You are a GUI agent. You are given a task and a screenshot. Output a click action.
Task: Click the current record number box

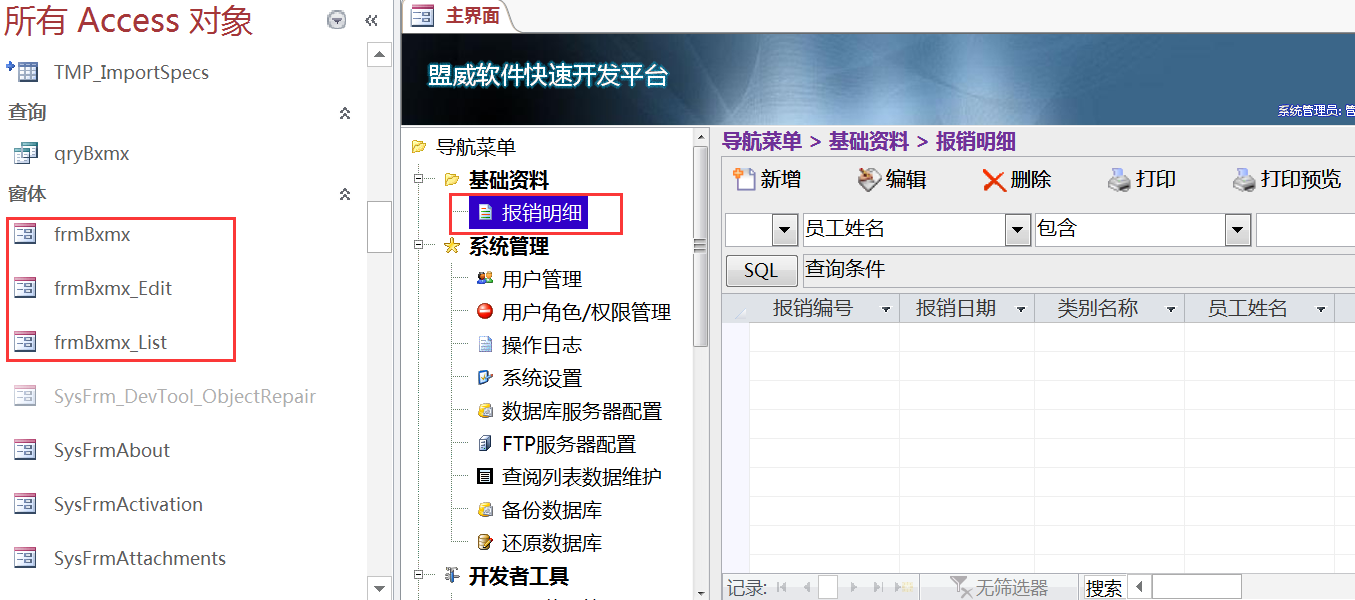click(828, 588)
